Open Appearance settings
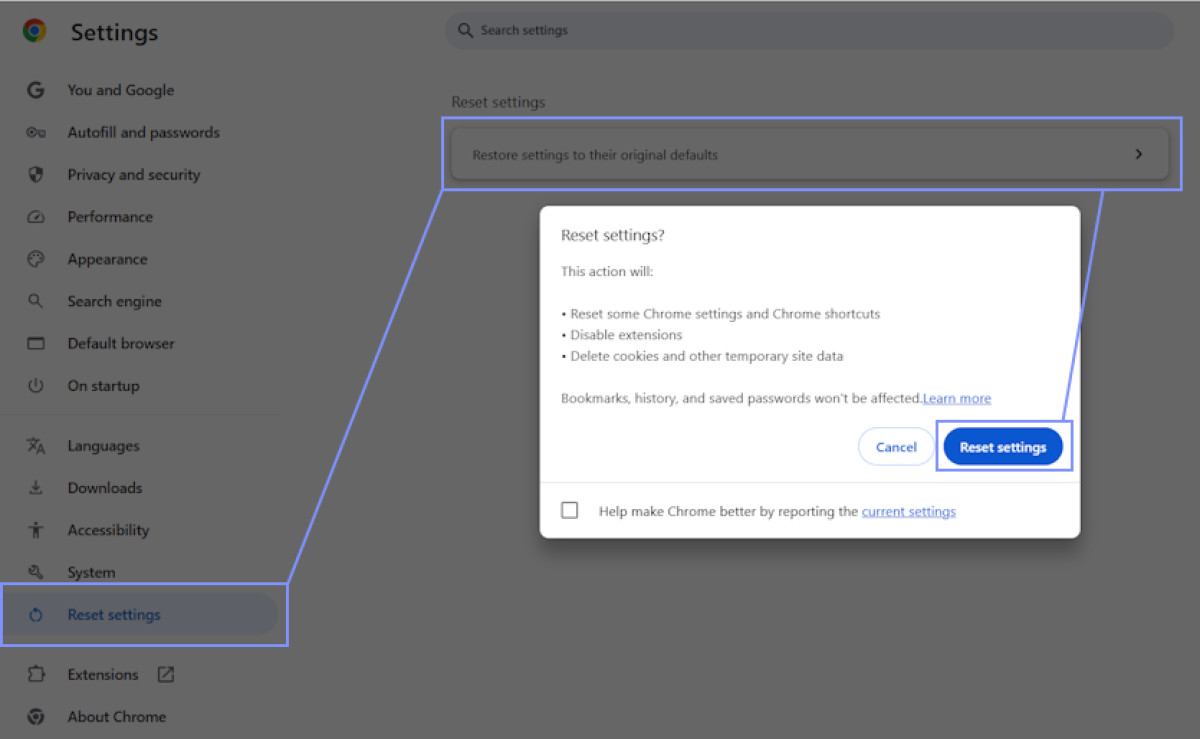 [x=107, y=259]
